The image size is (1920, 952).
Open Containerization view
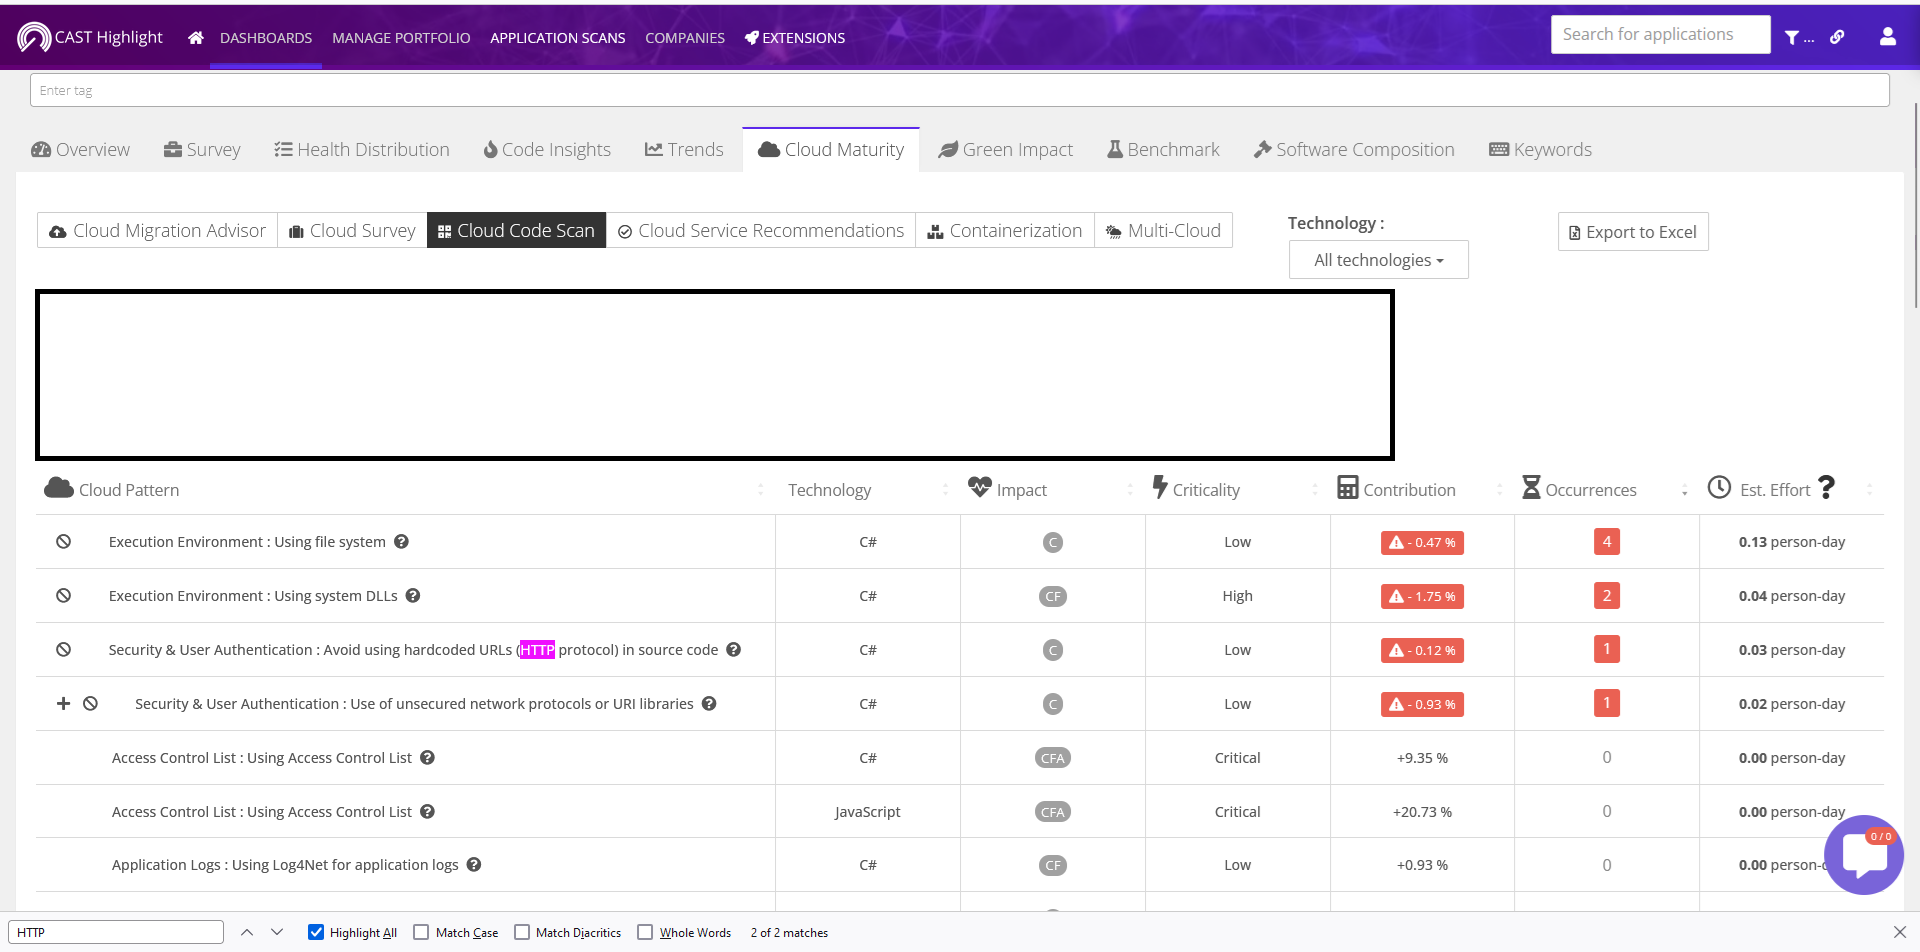(x=1005, y=230)
